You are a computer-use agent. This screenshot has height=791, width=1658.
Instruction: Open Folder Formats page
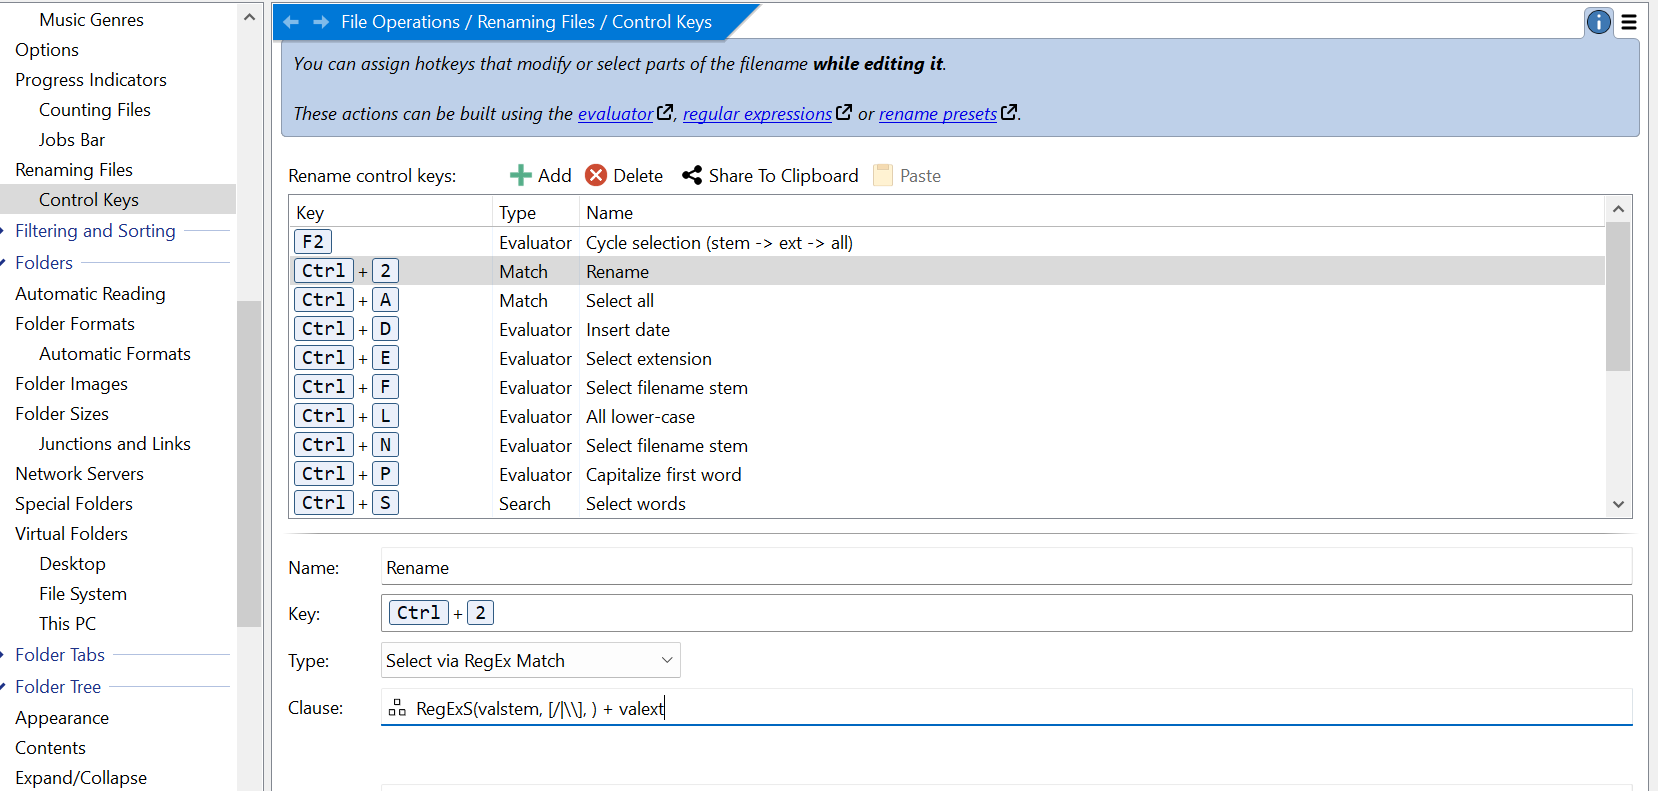coord(75,324)
